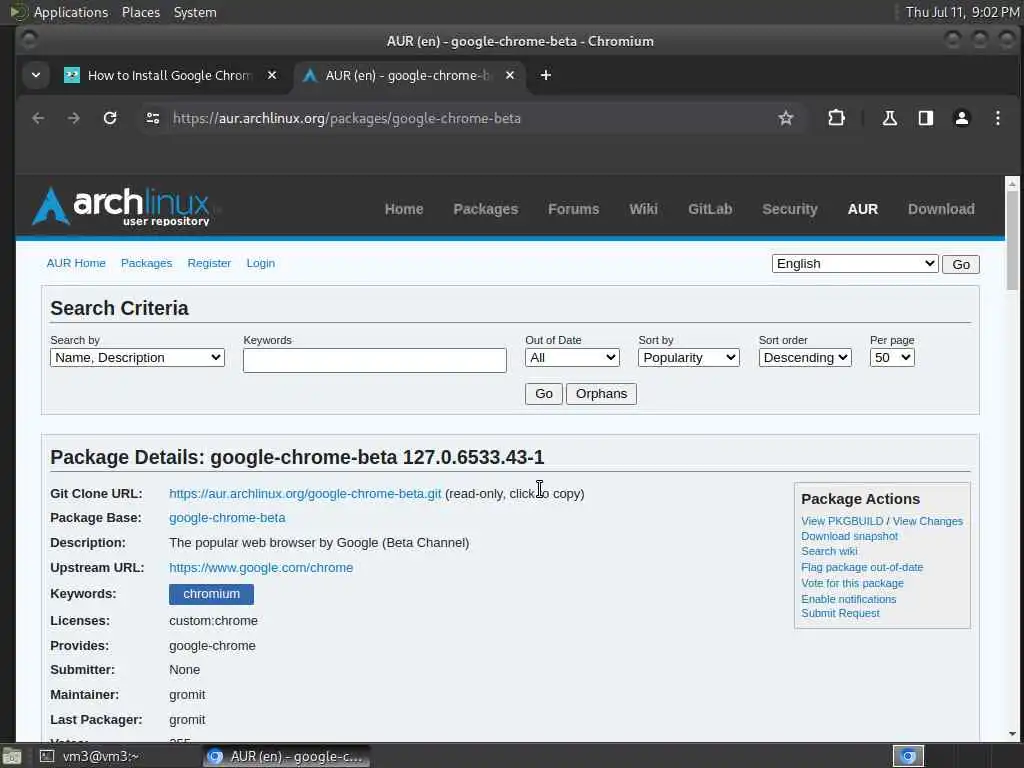This screenshot has width=1024, height=768.
Task: Click the clock showing Thu Jul 11
Action: click(961, 12)
